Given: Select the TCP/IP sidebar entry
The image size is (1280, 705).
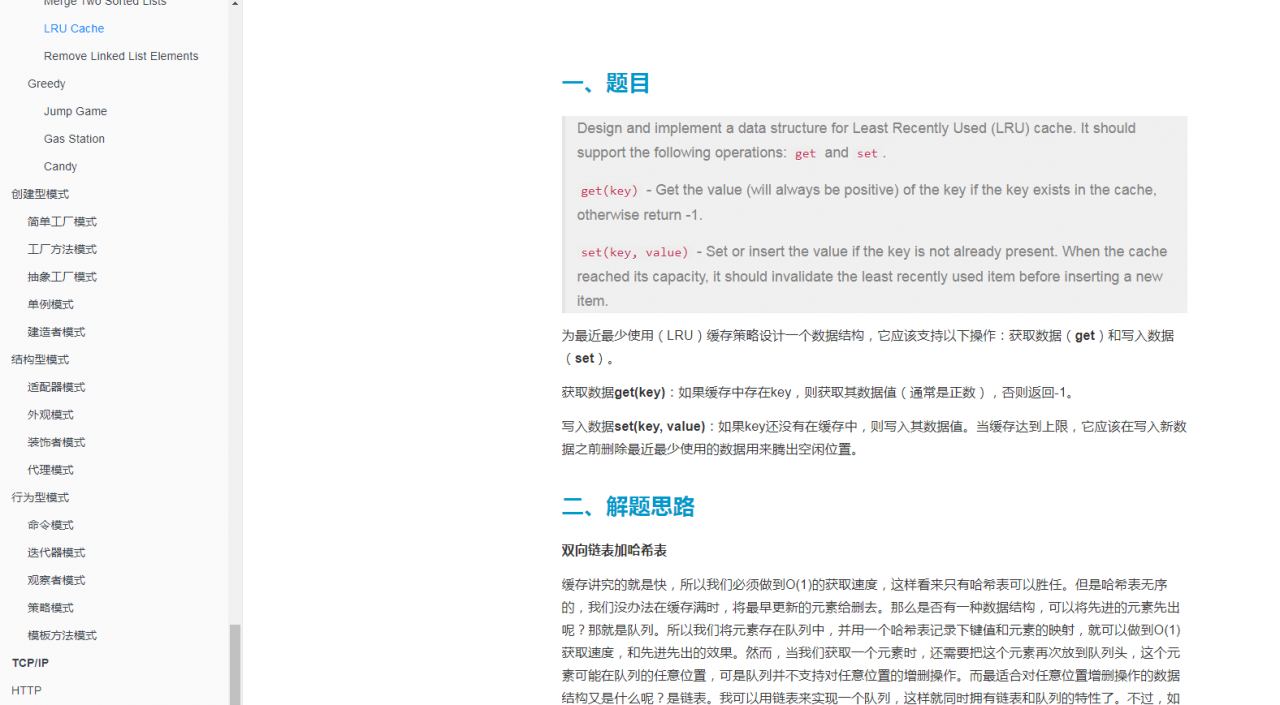Looking at the screenshot, I should coord(30,663).
